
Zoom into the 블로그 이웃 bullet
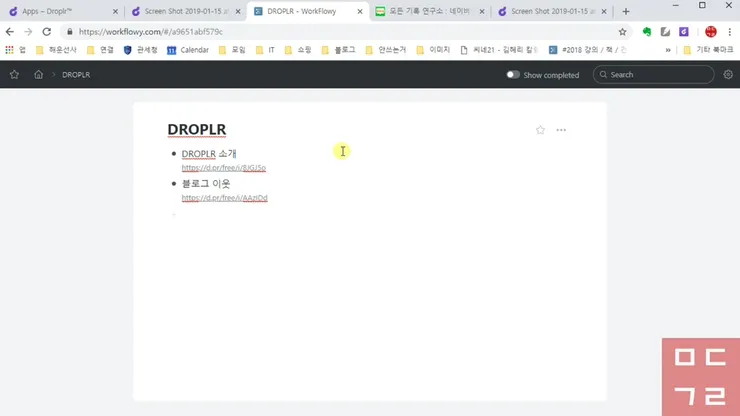(174, 184)
